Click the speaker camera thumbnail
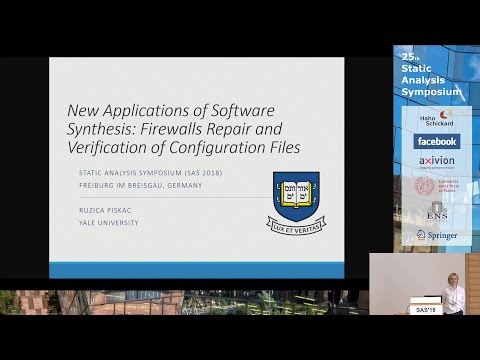 pos(424,284)
